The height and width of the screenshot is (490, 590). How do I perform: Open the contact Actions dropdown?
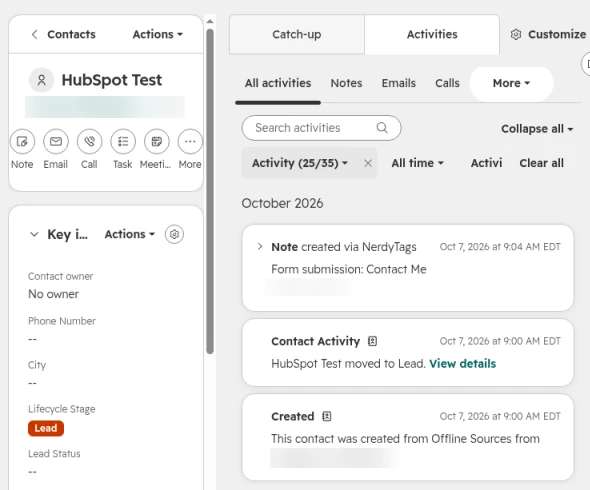coord(158,34)
